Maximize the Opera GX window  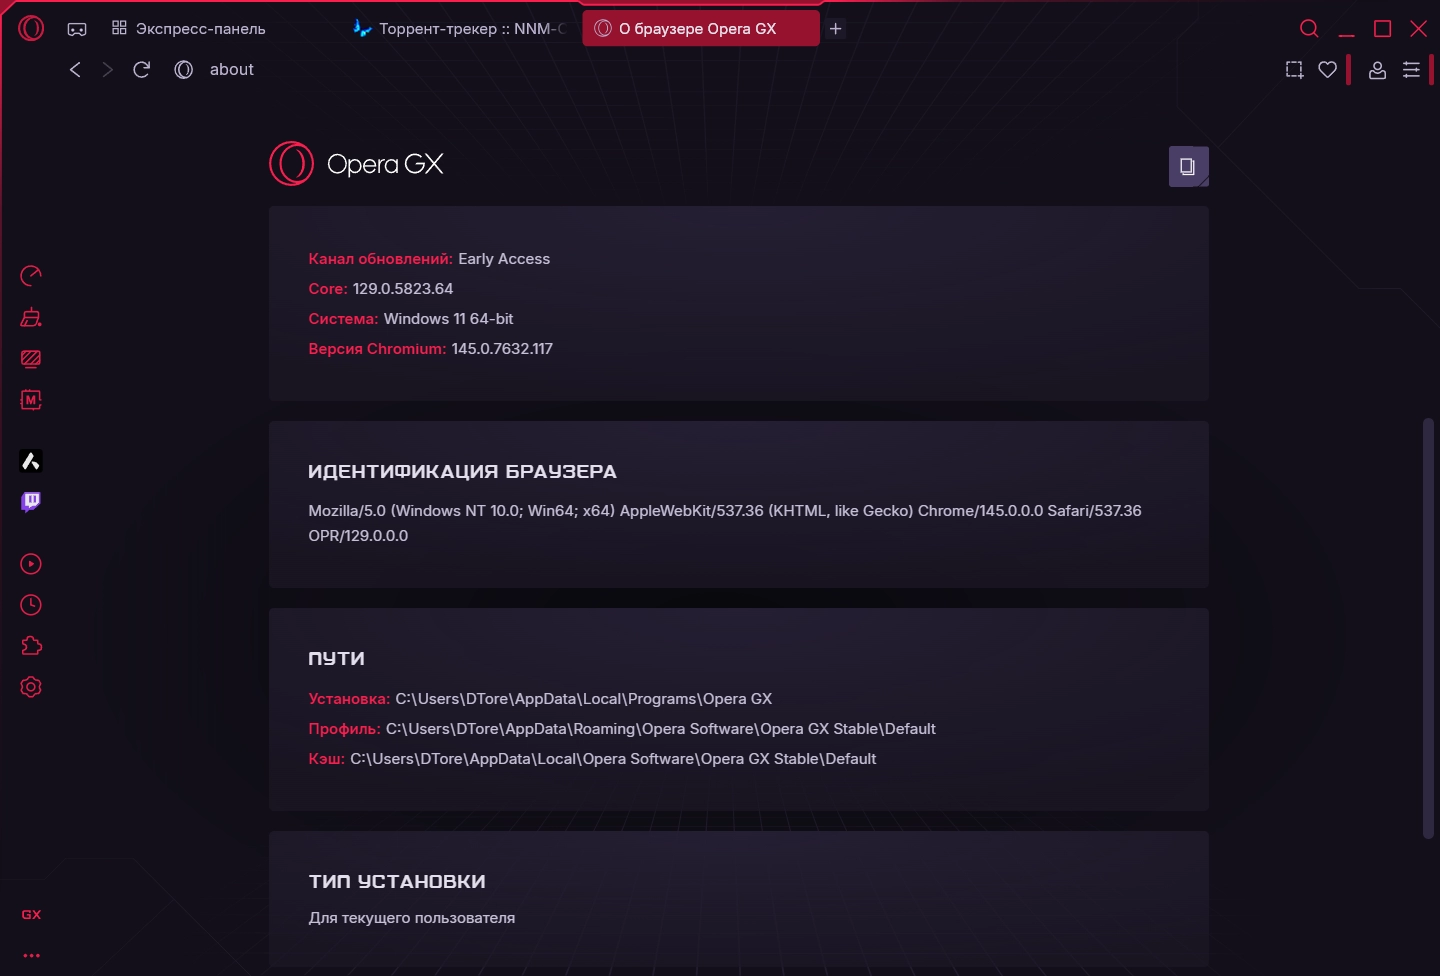[x=1382, y=29]
